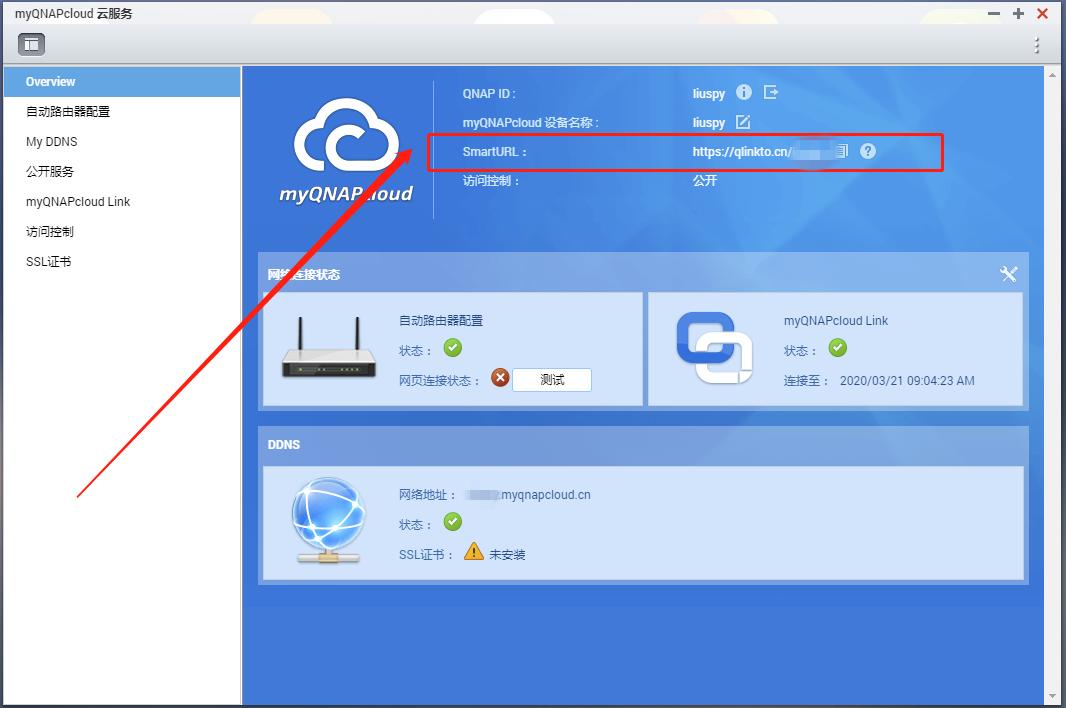Viewport: 1066px width, 708px height.
Task: Click the DDNS globe icon
Action: pos(328,520)
